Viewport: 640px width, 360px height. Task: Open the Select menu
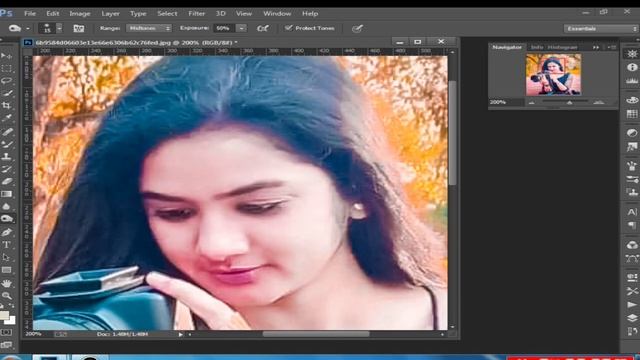167,13
